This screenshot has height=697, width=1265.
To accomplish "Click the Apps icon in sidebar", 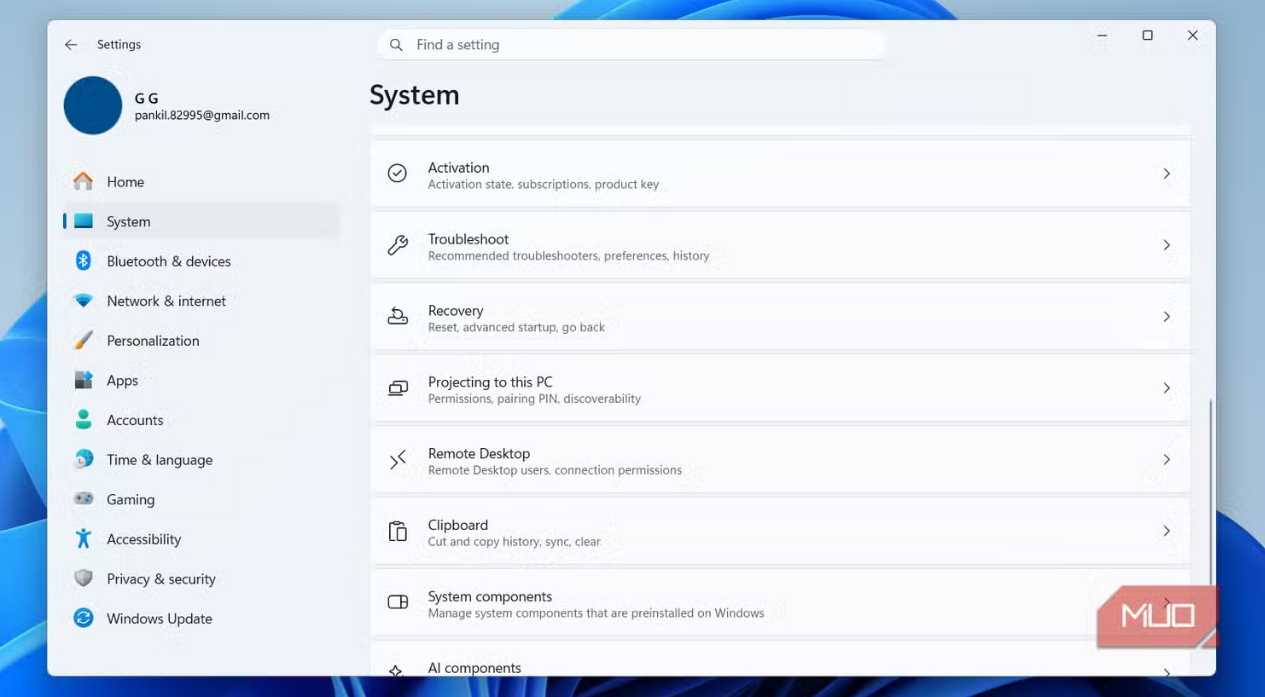I will pyautogui.click(x=84, y=380).
